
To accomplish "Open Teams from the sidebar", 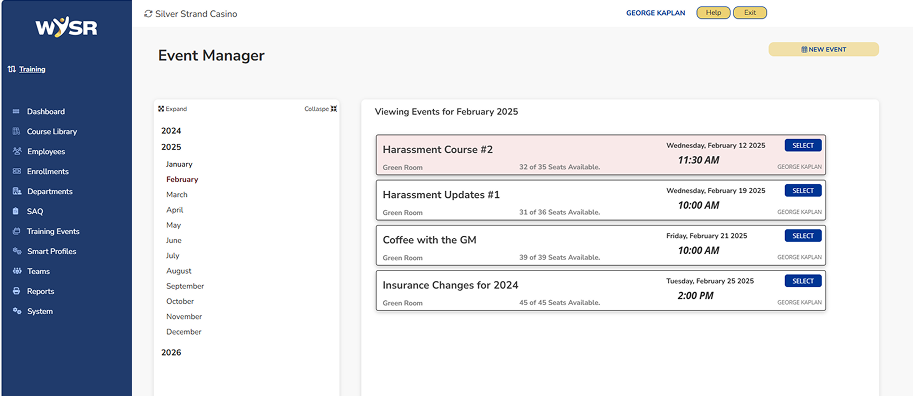I will click(38, 271).
